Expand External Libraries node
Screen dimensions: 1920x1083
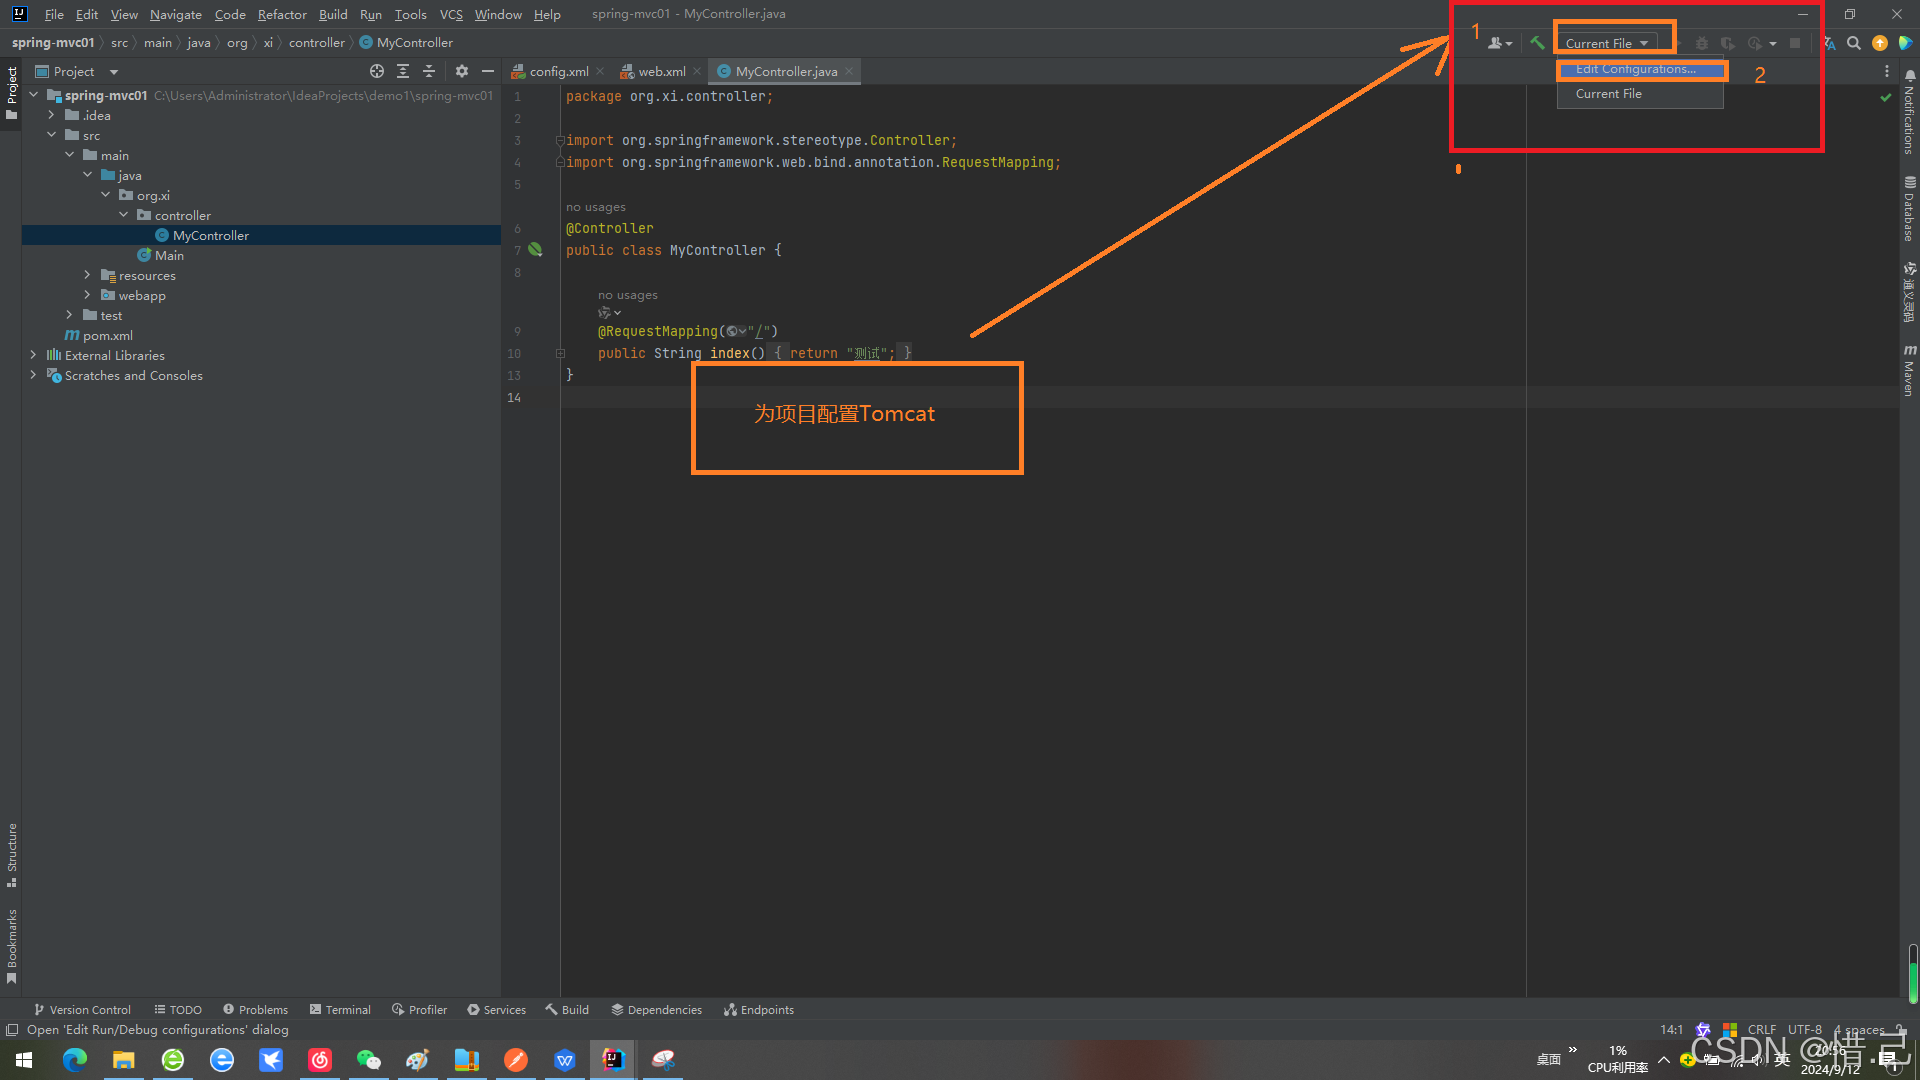[x=33, y=355]
